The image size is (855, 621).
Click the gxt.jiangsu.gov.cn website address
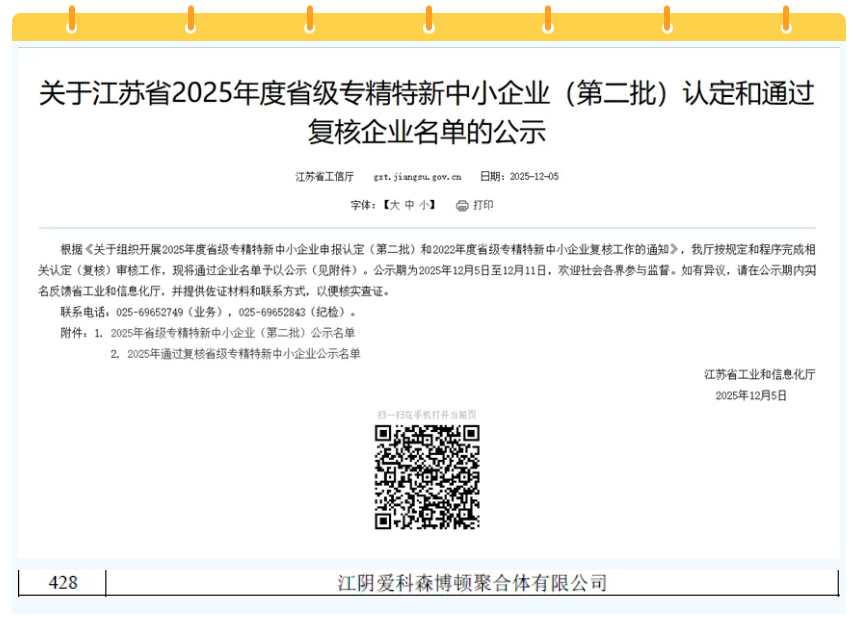click(417, 177)
